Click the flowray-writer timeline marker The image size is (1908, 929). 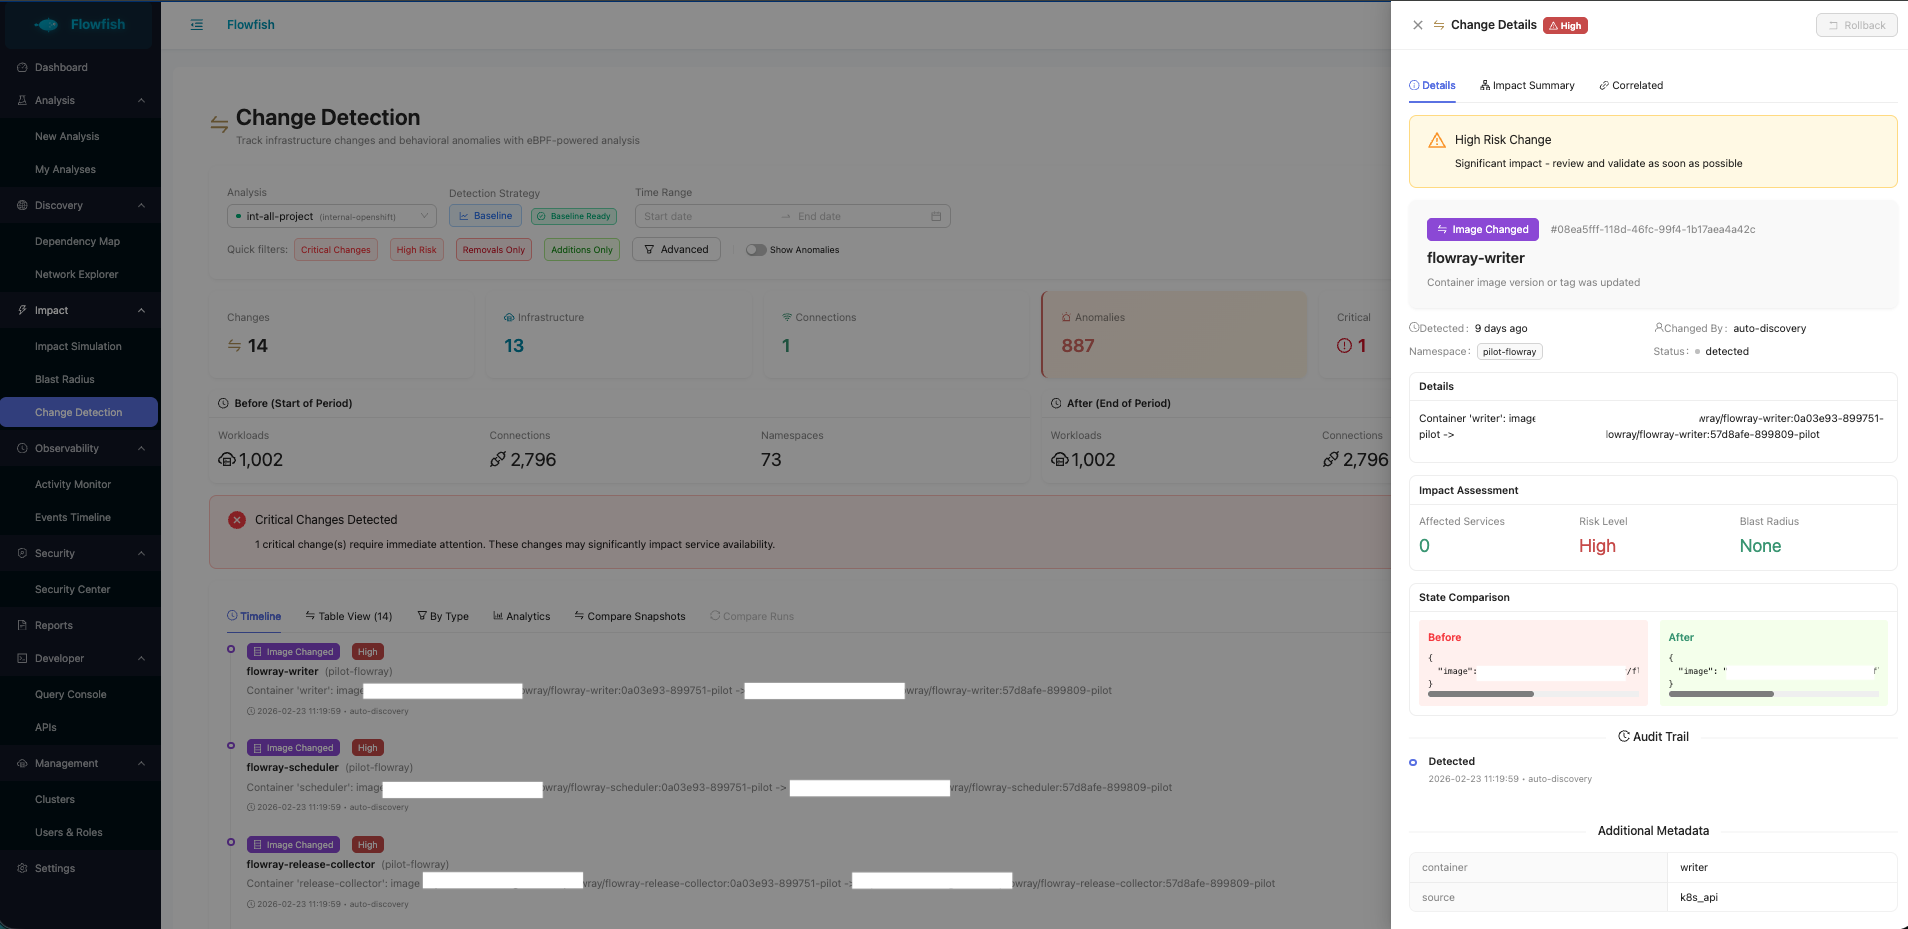(231, 649)
